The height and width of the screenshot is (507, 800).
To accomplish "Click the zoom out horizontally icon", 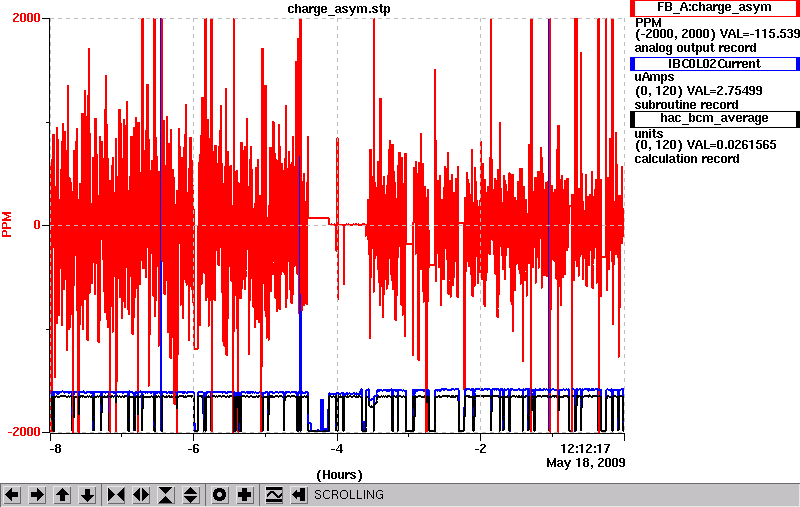I will [141, 495].
